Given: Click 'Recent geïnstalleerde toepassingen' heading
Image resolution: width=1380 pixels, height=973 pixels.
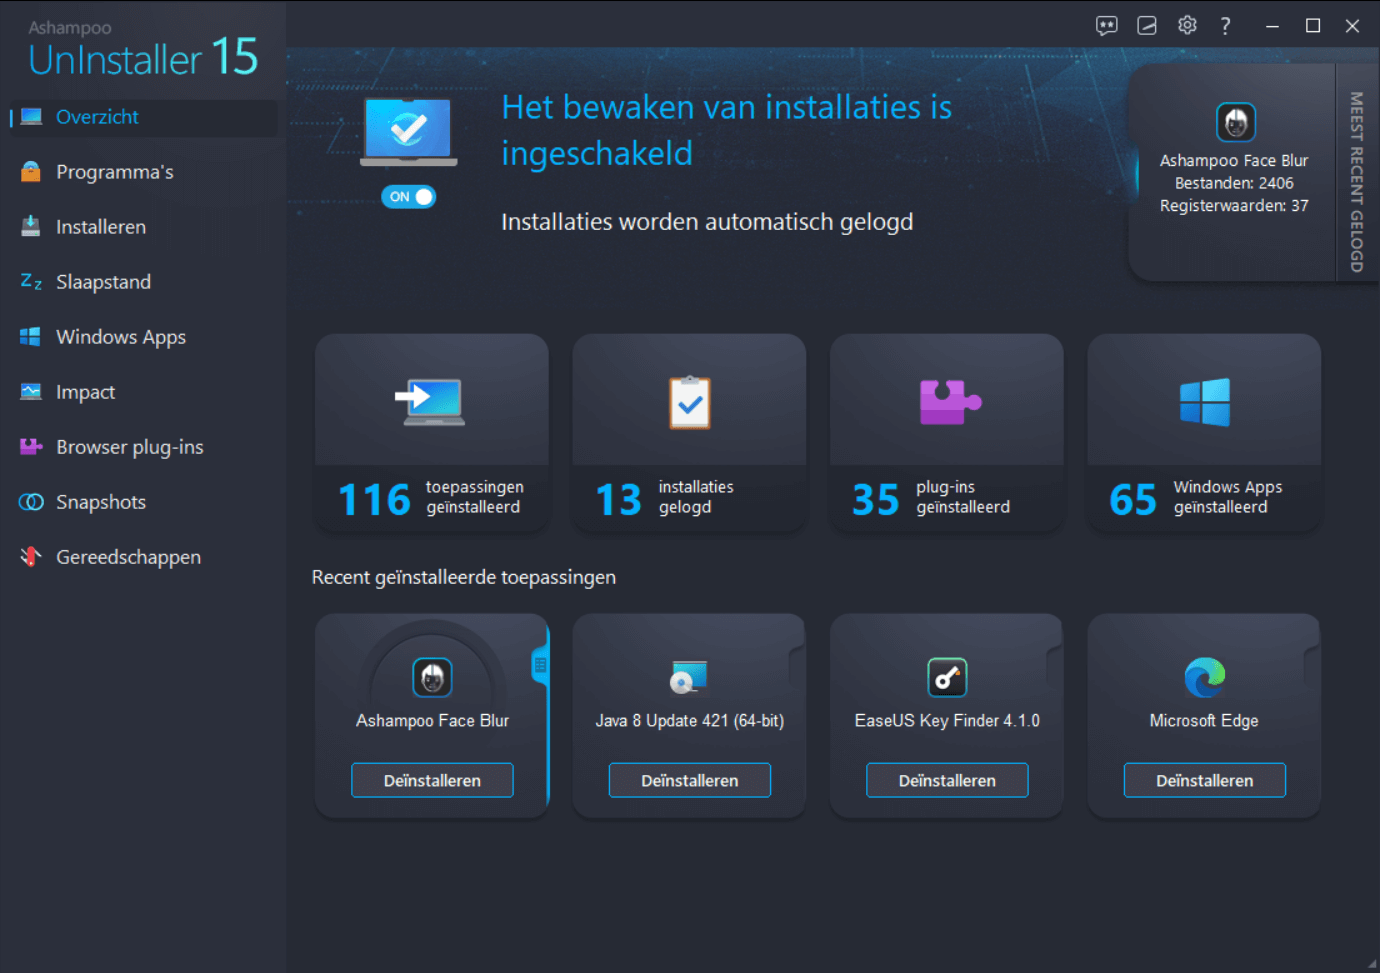Looking at the screenshot, I should click(464, 577).
